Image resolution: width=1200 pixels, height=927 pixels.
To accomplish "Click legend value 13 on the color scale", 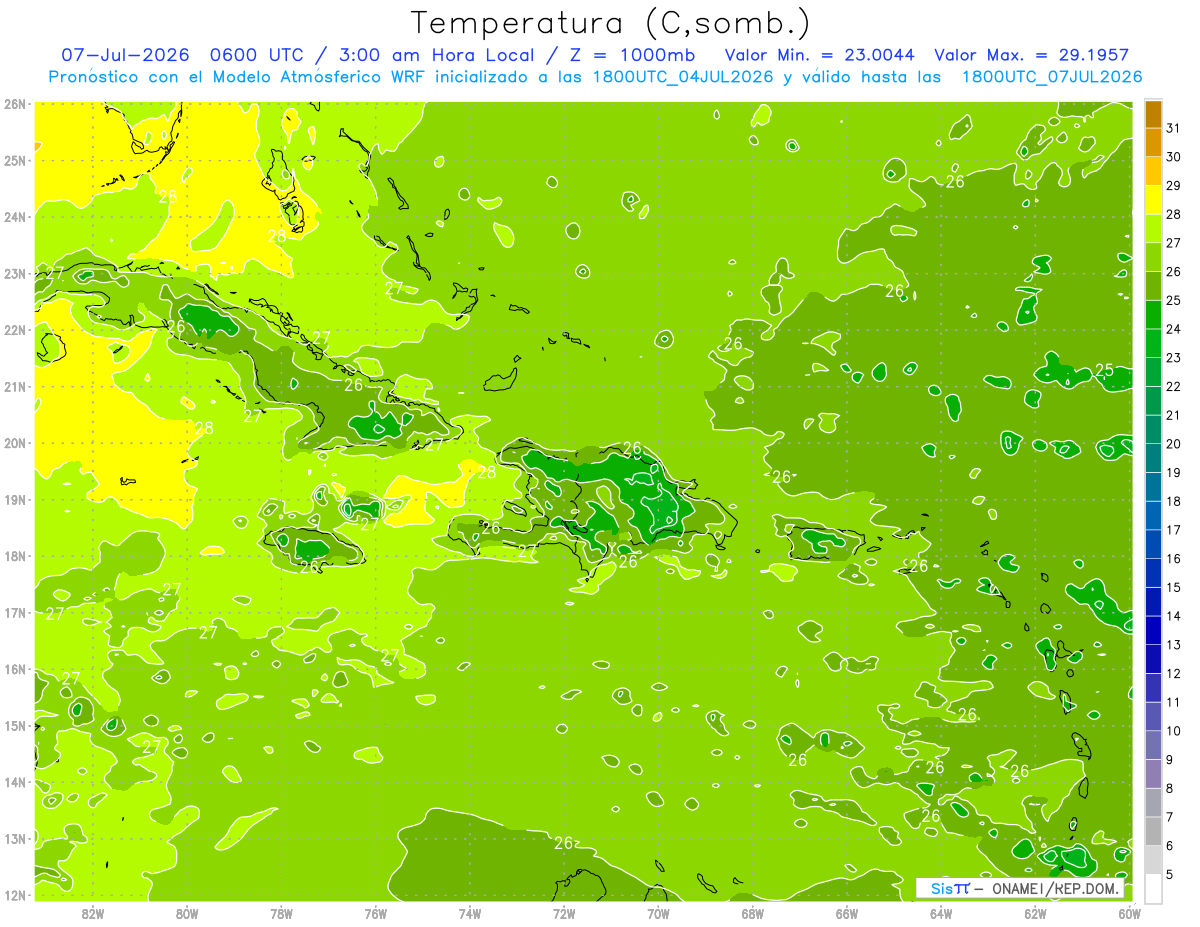I will tap(1174, 644).
